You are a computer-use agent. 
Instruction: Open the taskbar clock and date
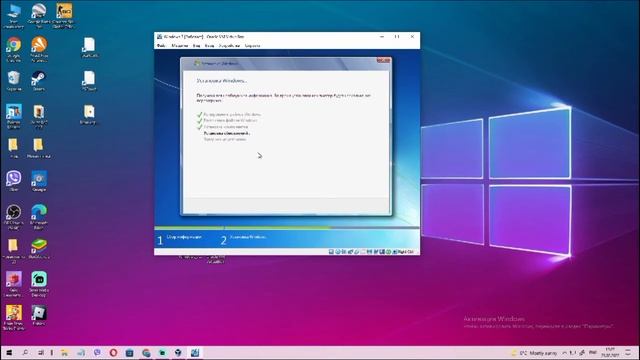point(610,353)
